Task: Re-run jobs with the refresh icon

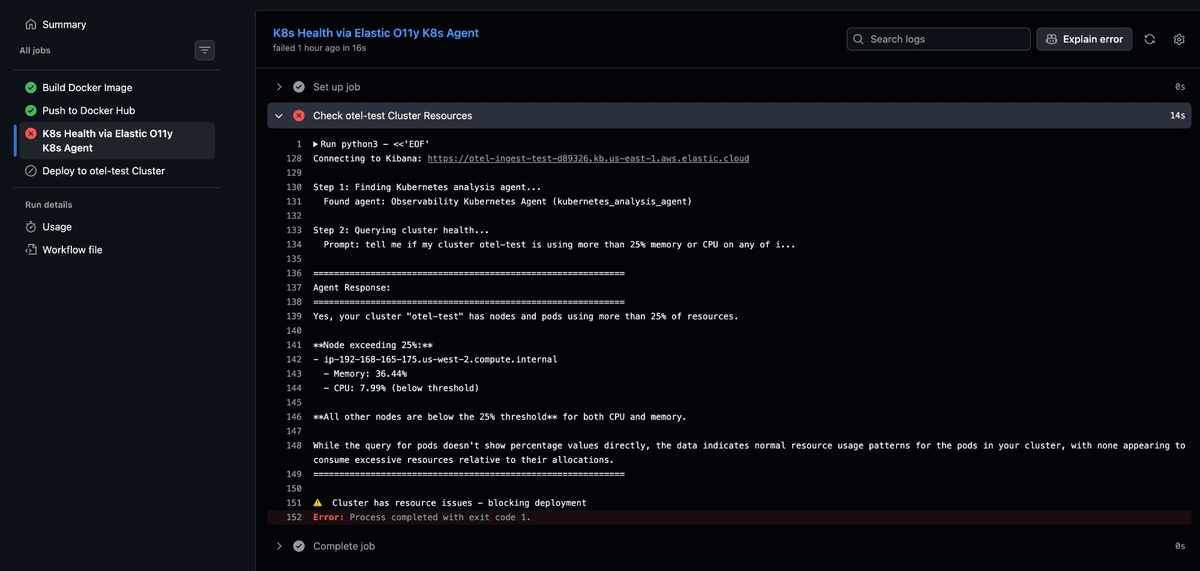Action: [1150, 39]
